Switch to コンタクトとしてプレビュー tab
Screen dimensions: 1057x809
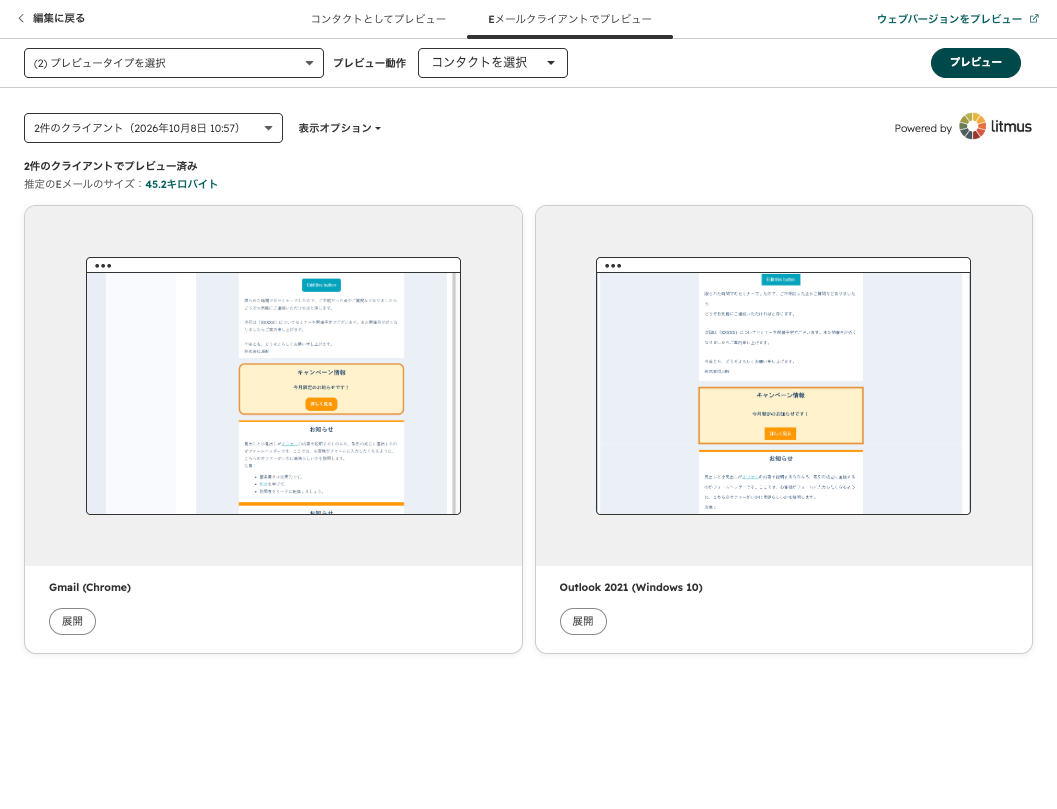point(378,19)
